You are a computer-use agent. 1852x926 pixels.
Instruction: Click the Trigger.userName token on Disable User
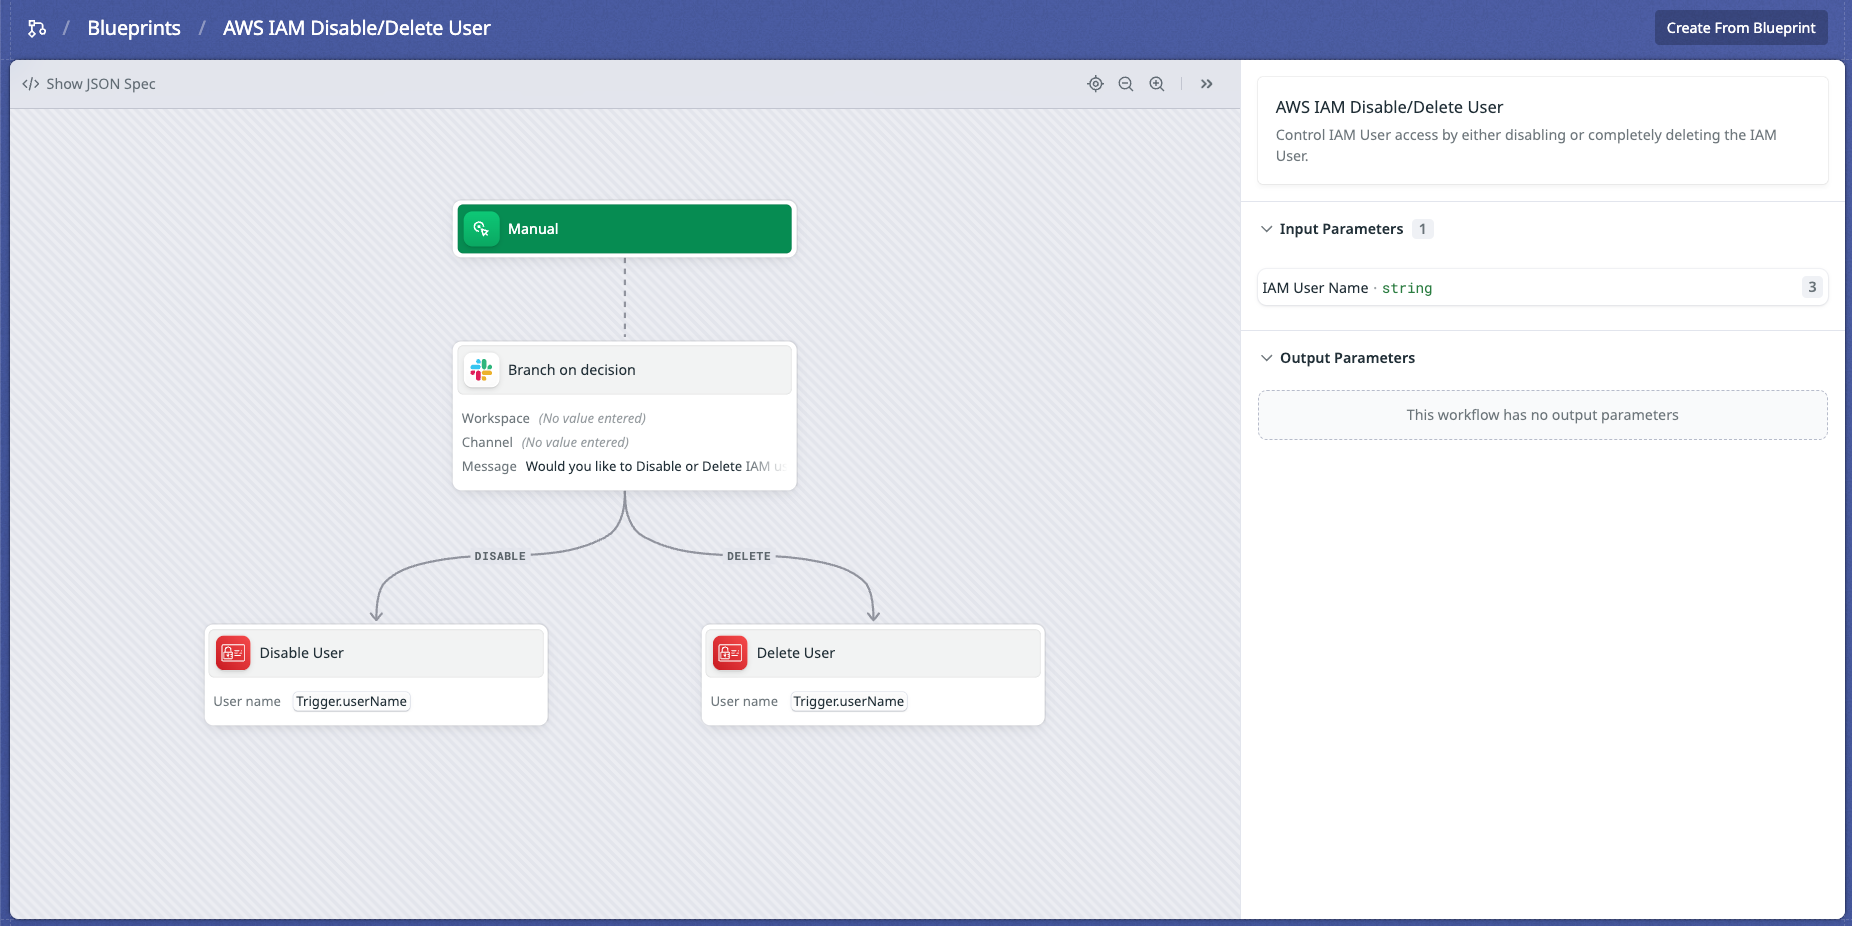coord(351,701)
